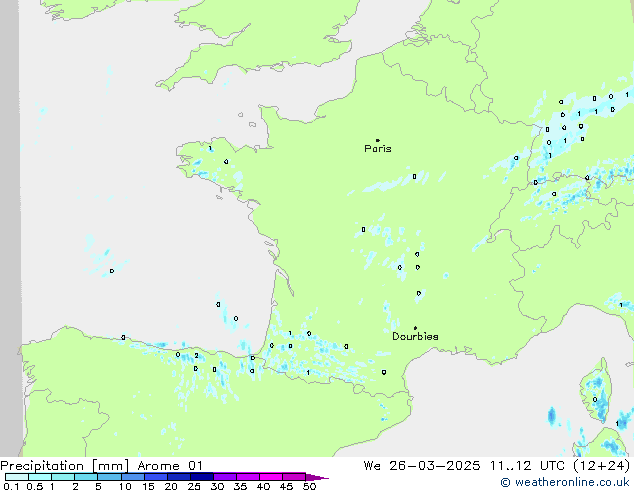Click the legend scale number 0.1
The width and height of the screenshot is (634, 490).
[11, 486]
